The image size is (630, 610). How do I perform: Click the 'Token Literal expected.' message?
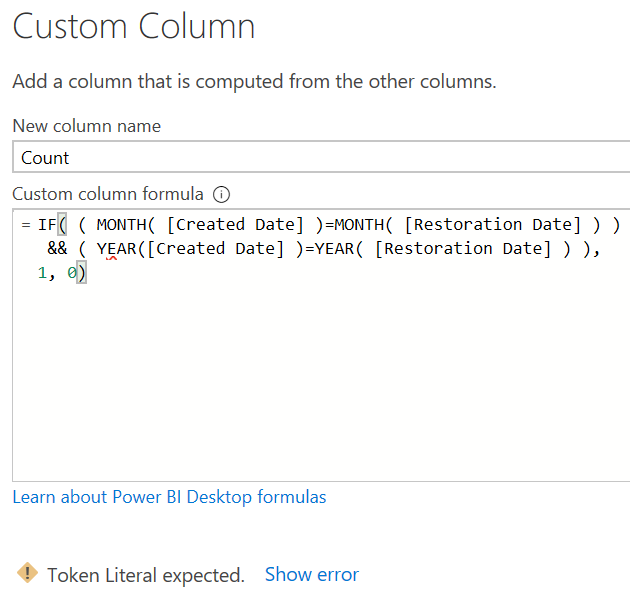click(146, 575)
